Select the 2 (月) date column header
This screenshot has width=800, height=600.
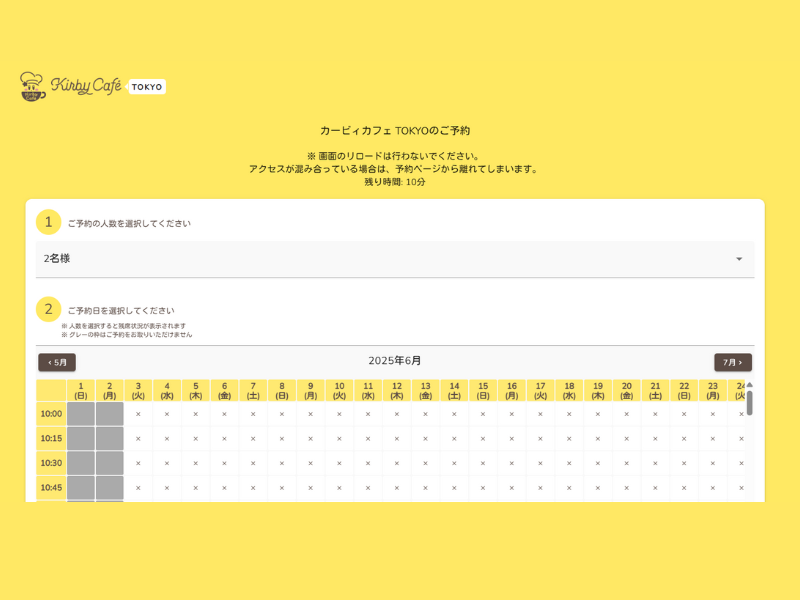(x=110, y=391)
